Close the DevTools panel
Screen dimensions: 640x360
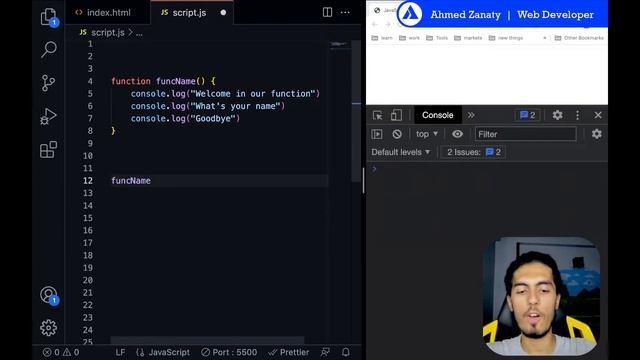(x=598, y=115)
